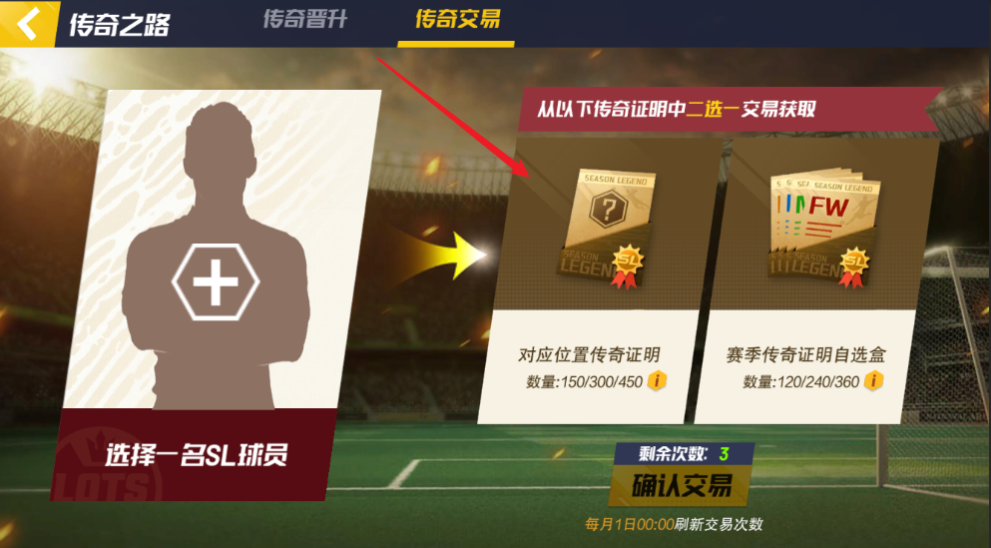Screen dimensions: 991x548
Task: Tap the hexagon plus icon on silhouette
Action: click(216, 281)
